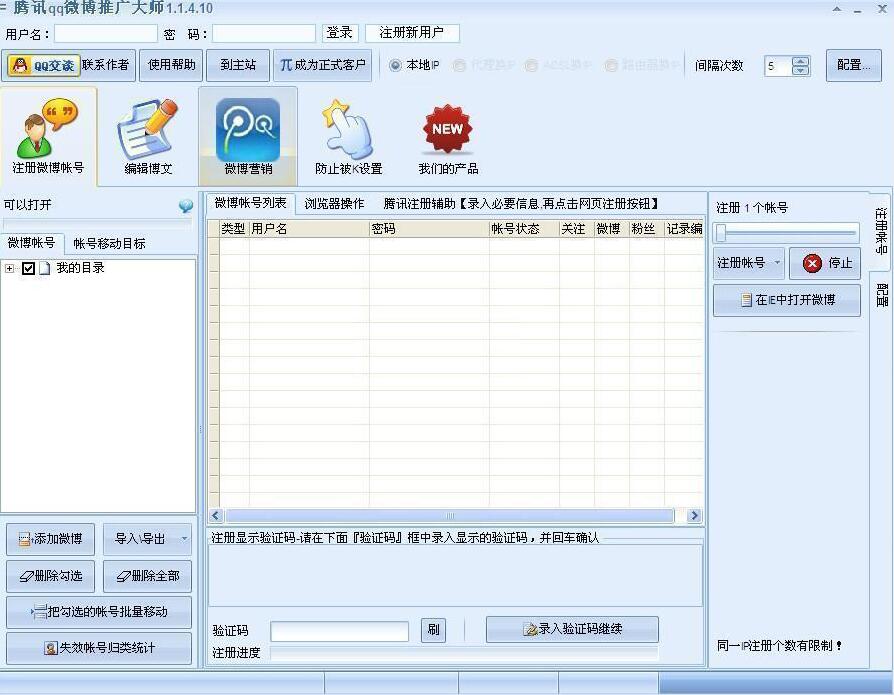894x695 pixels.
Task: Click the 刷 refresh captcha button
Action: 433,629
